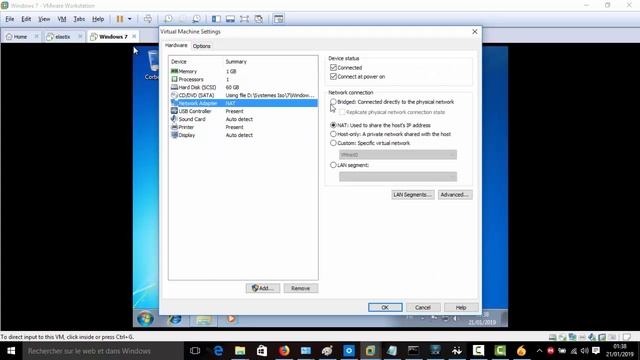Open the Tabs menu
The height and width of the screenshot is (360, 640).
[x=79, y=19]
